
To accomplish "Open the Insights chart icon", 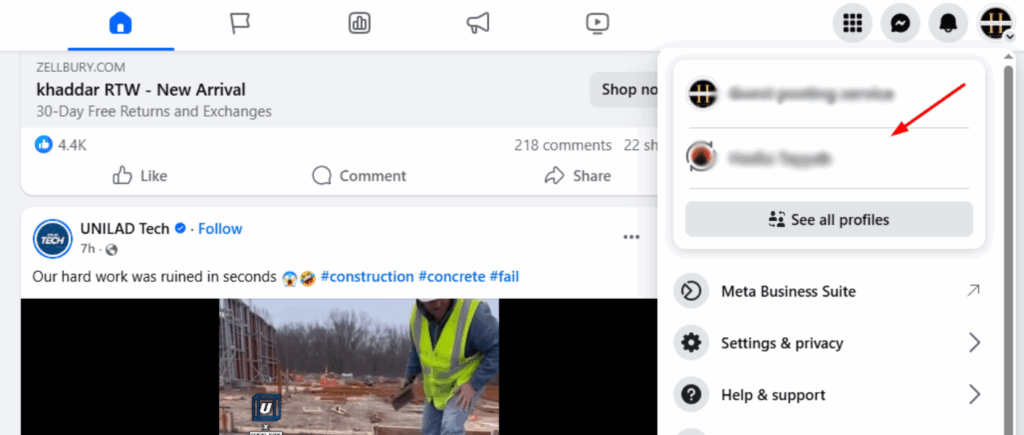I will coord(360,23).
